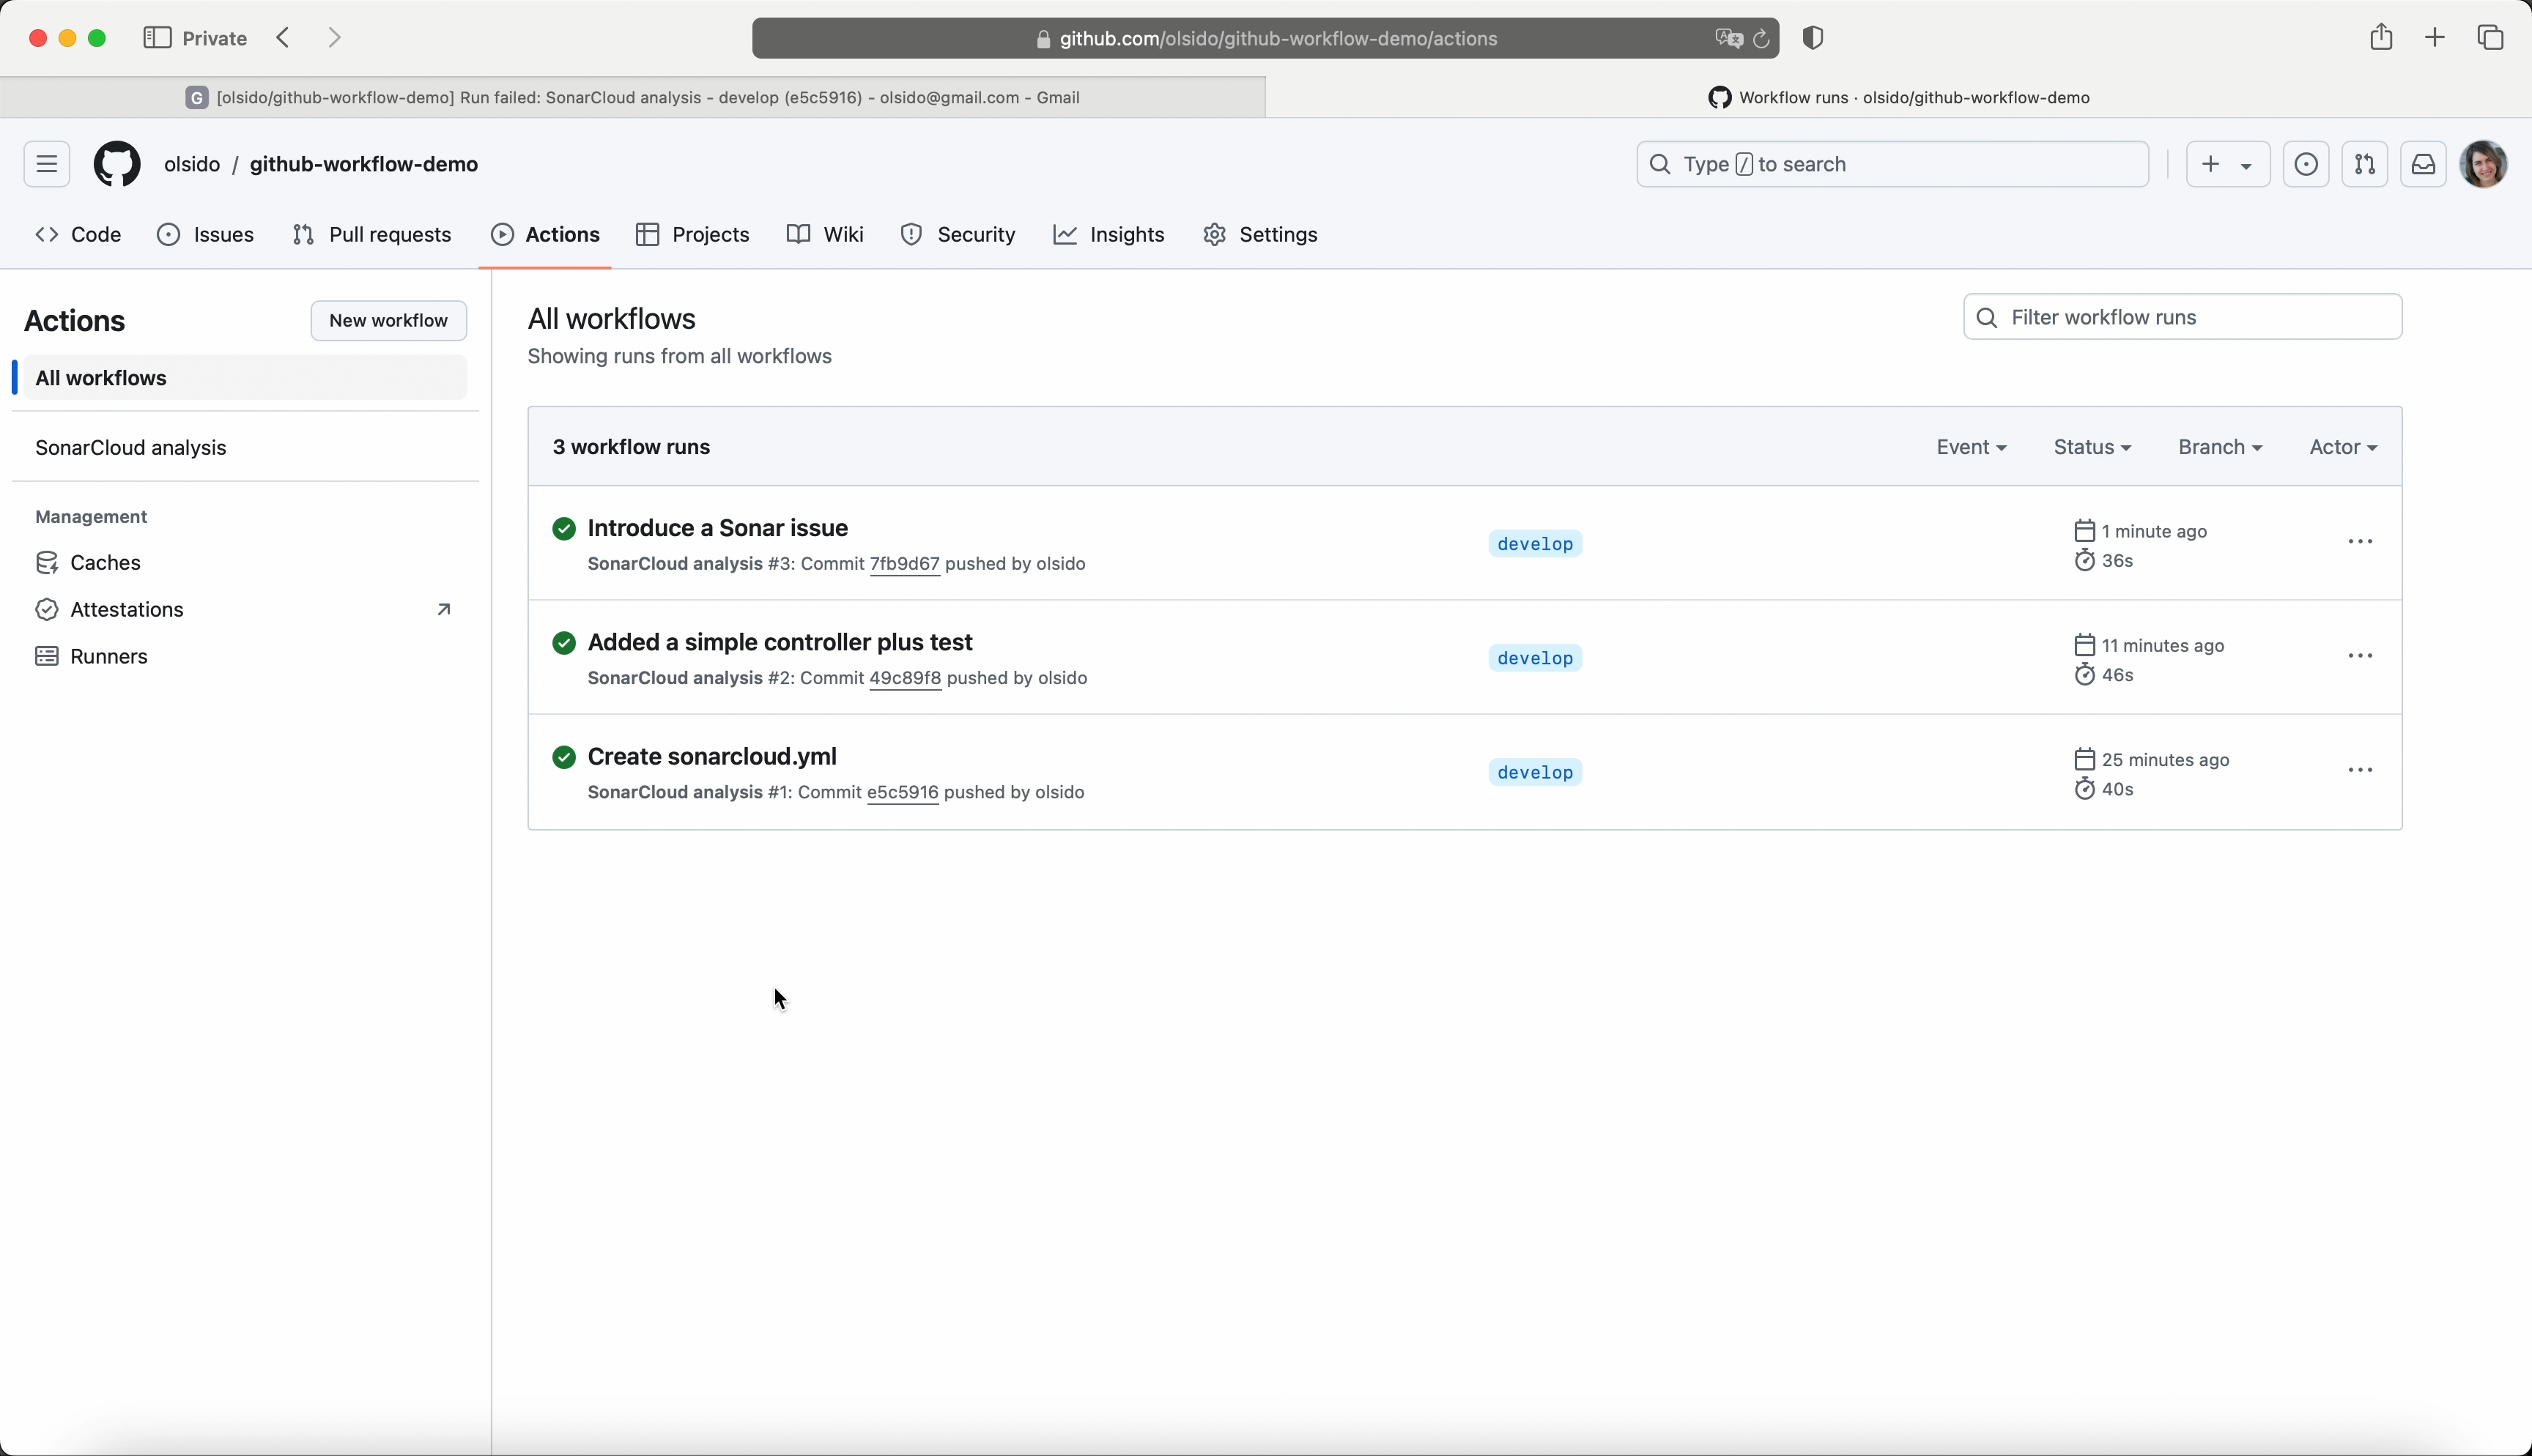The height and width of the screenshot is (1456, 2532).
Task: Click the issues icon in header
Action: [x=2306, y=164]
